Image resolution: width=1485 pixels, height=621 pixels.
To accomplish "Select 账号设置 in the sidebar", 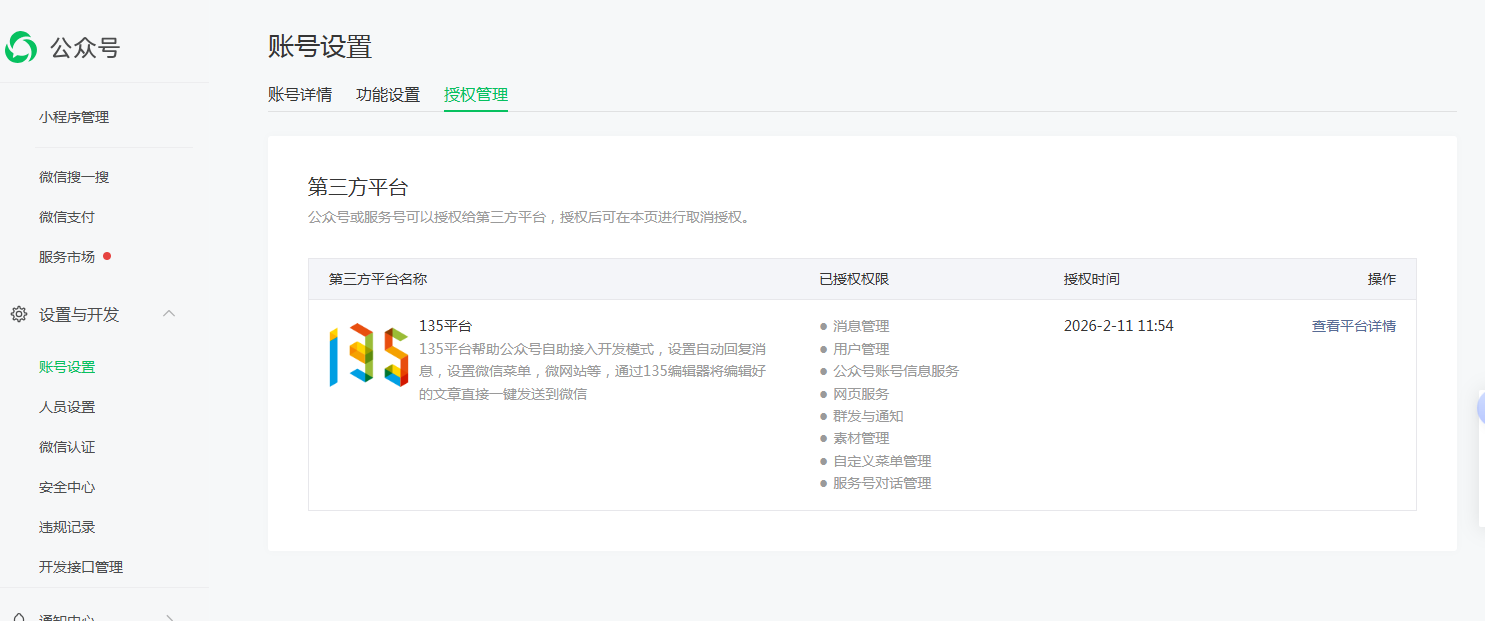I will pyautogui.click(x=67, y=367).
